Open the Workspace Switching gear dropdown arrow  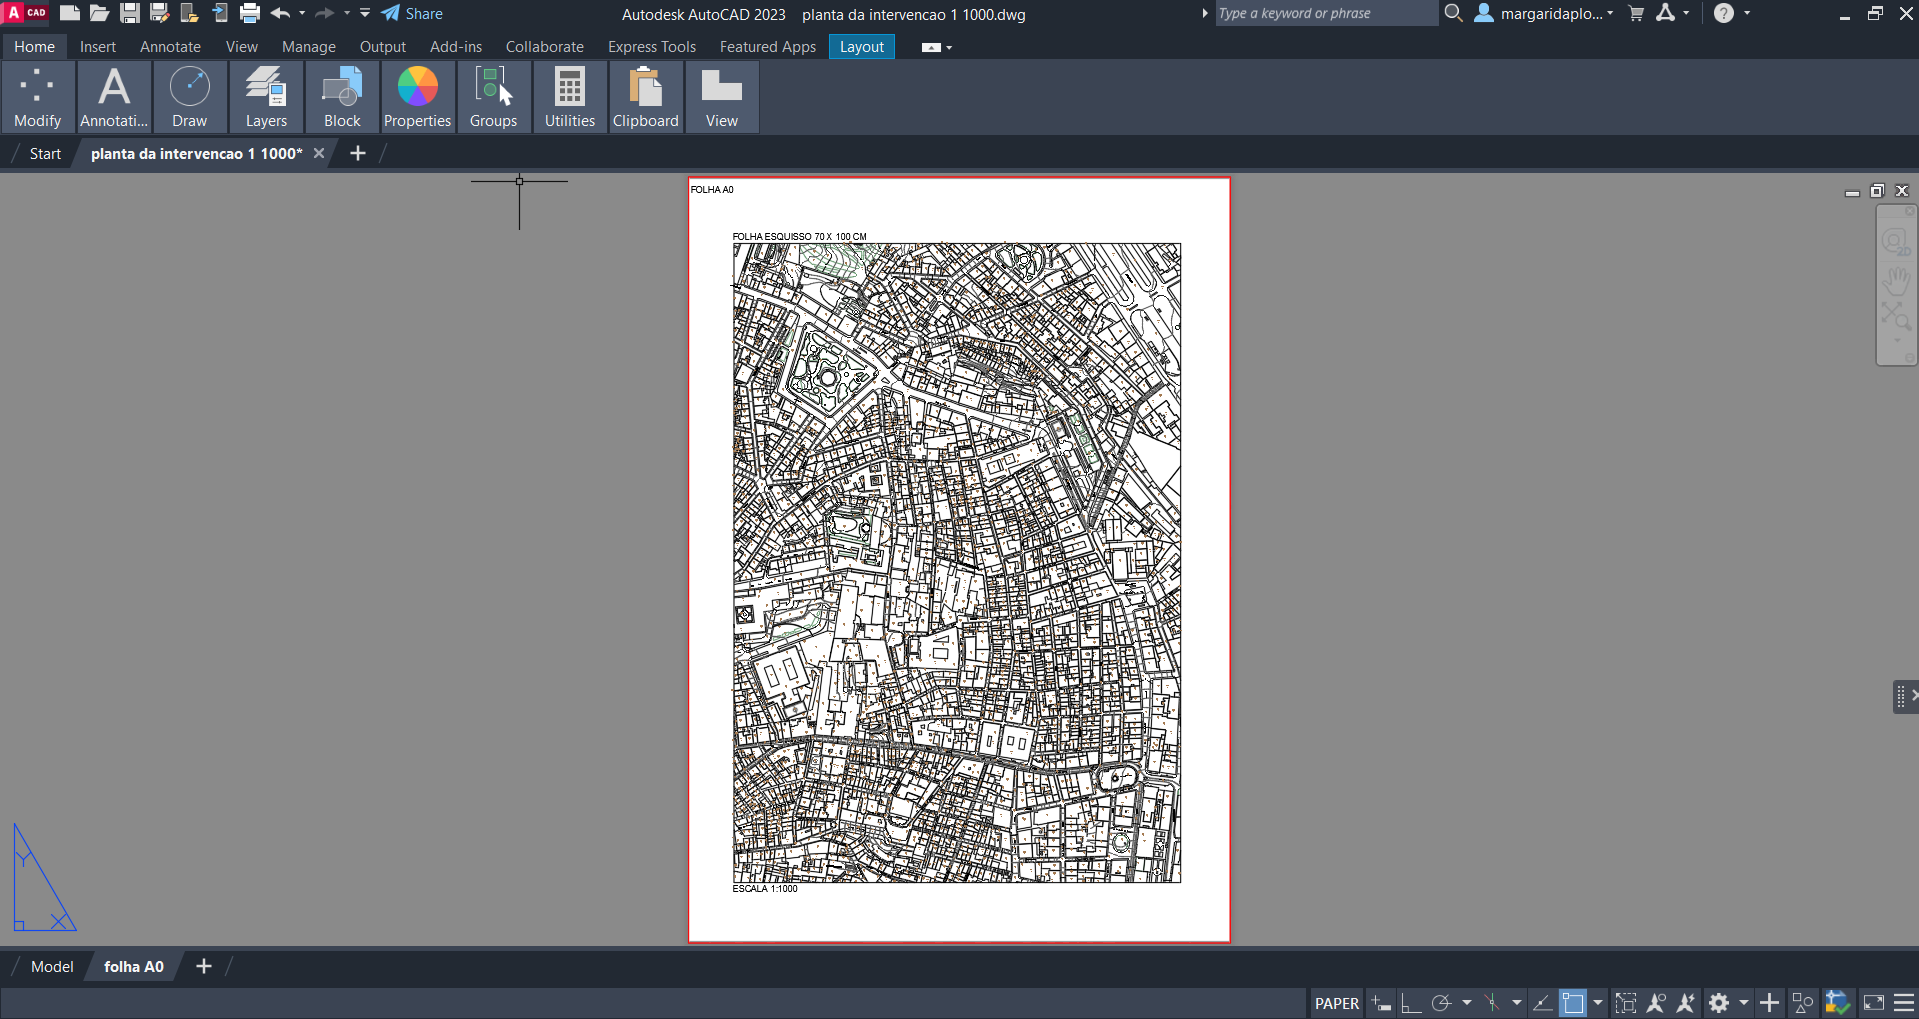pos(1744,1003)
